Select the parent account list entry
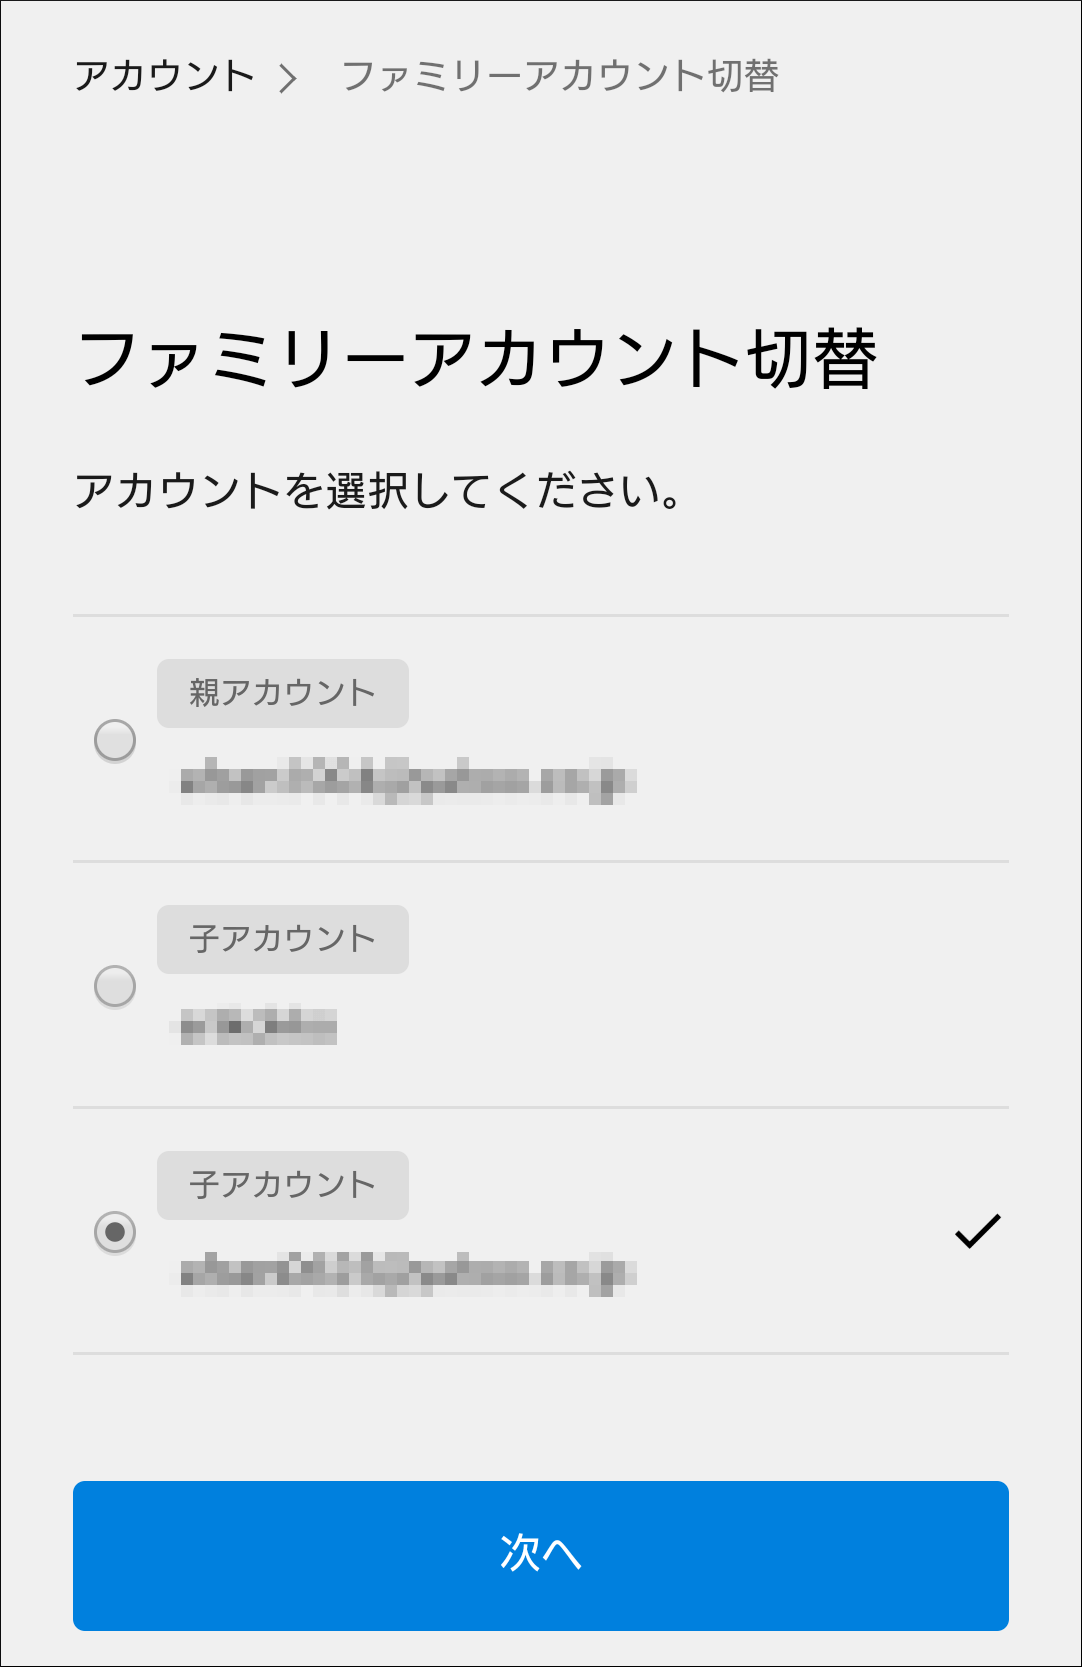The height and width of the screenshot is (1667, 1082). [x=540, y=740]
